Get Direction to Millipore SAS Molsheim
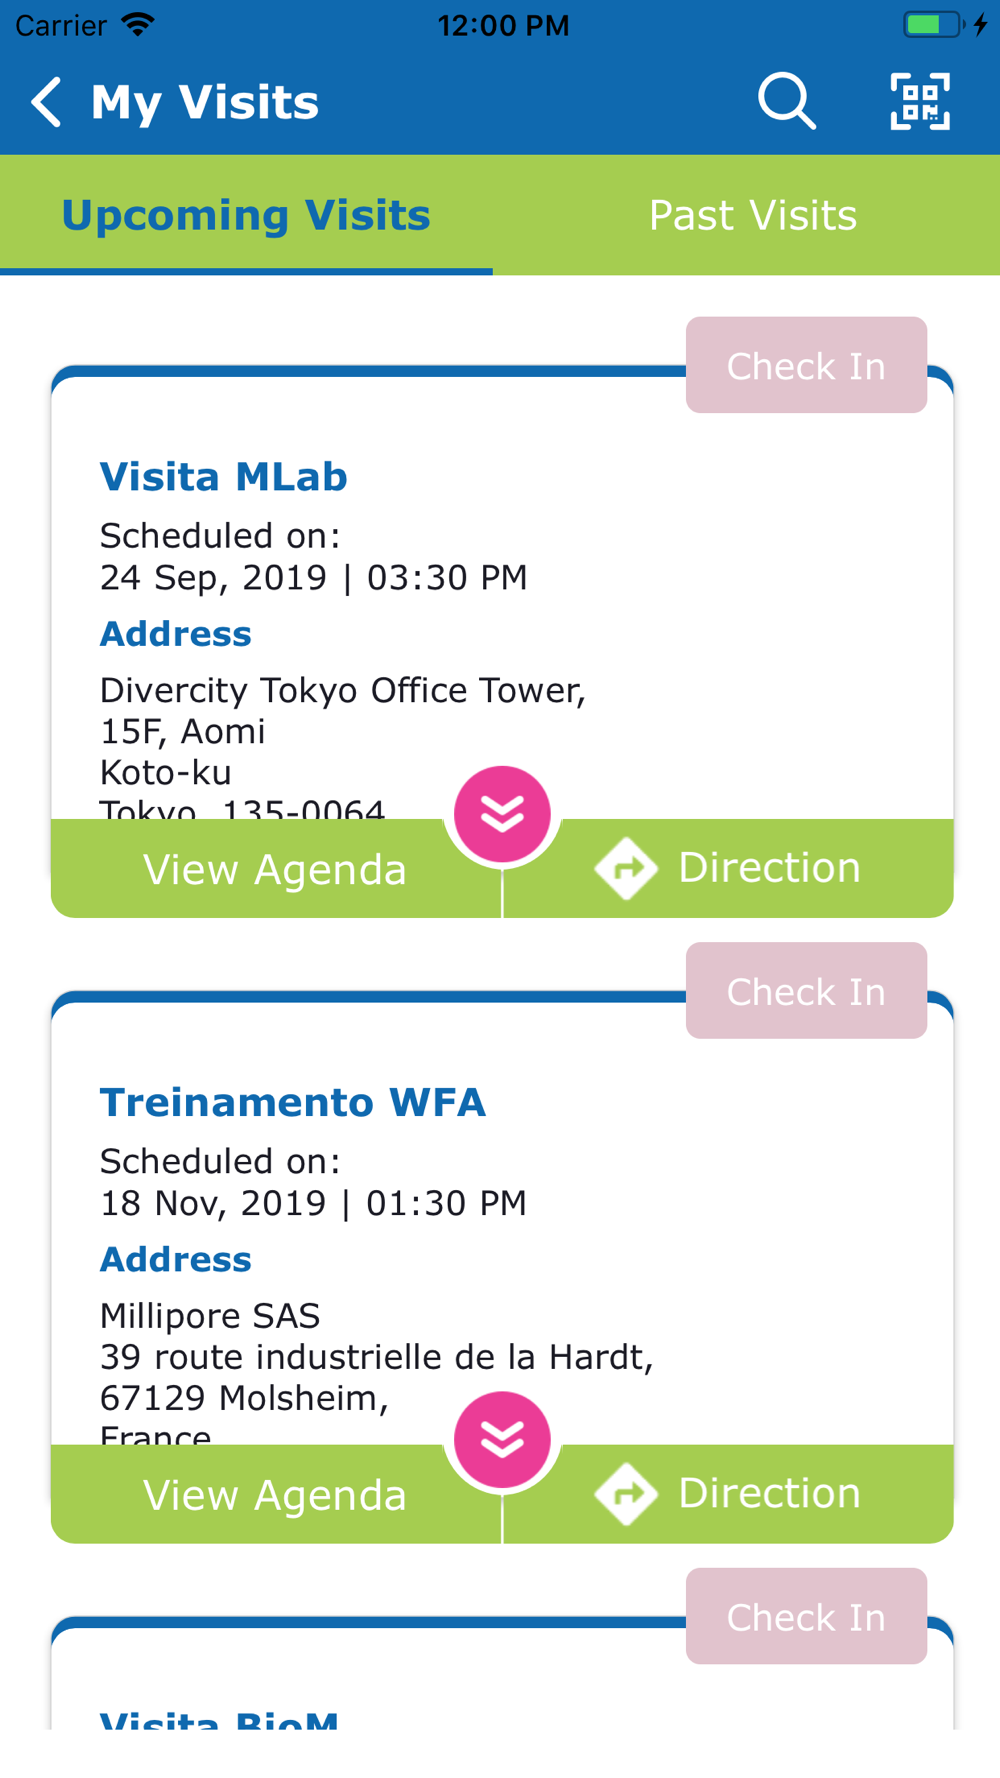This screenshot has width=1000, height=1778. [728, 1494]
